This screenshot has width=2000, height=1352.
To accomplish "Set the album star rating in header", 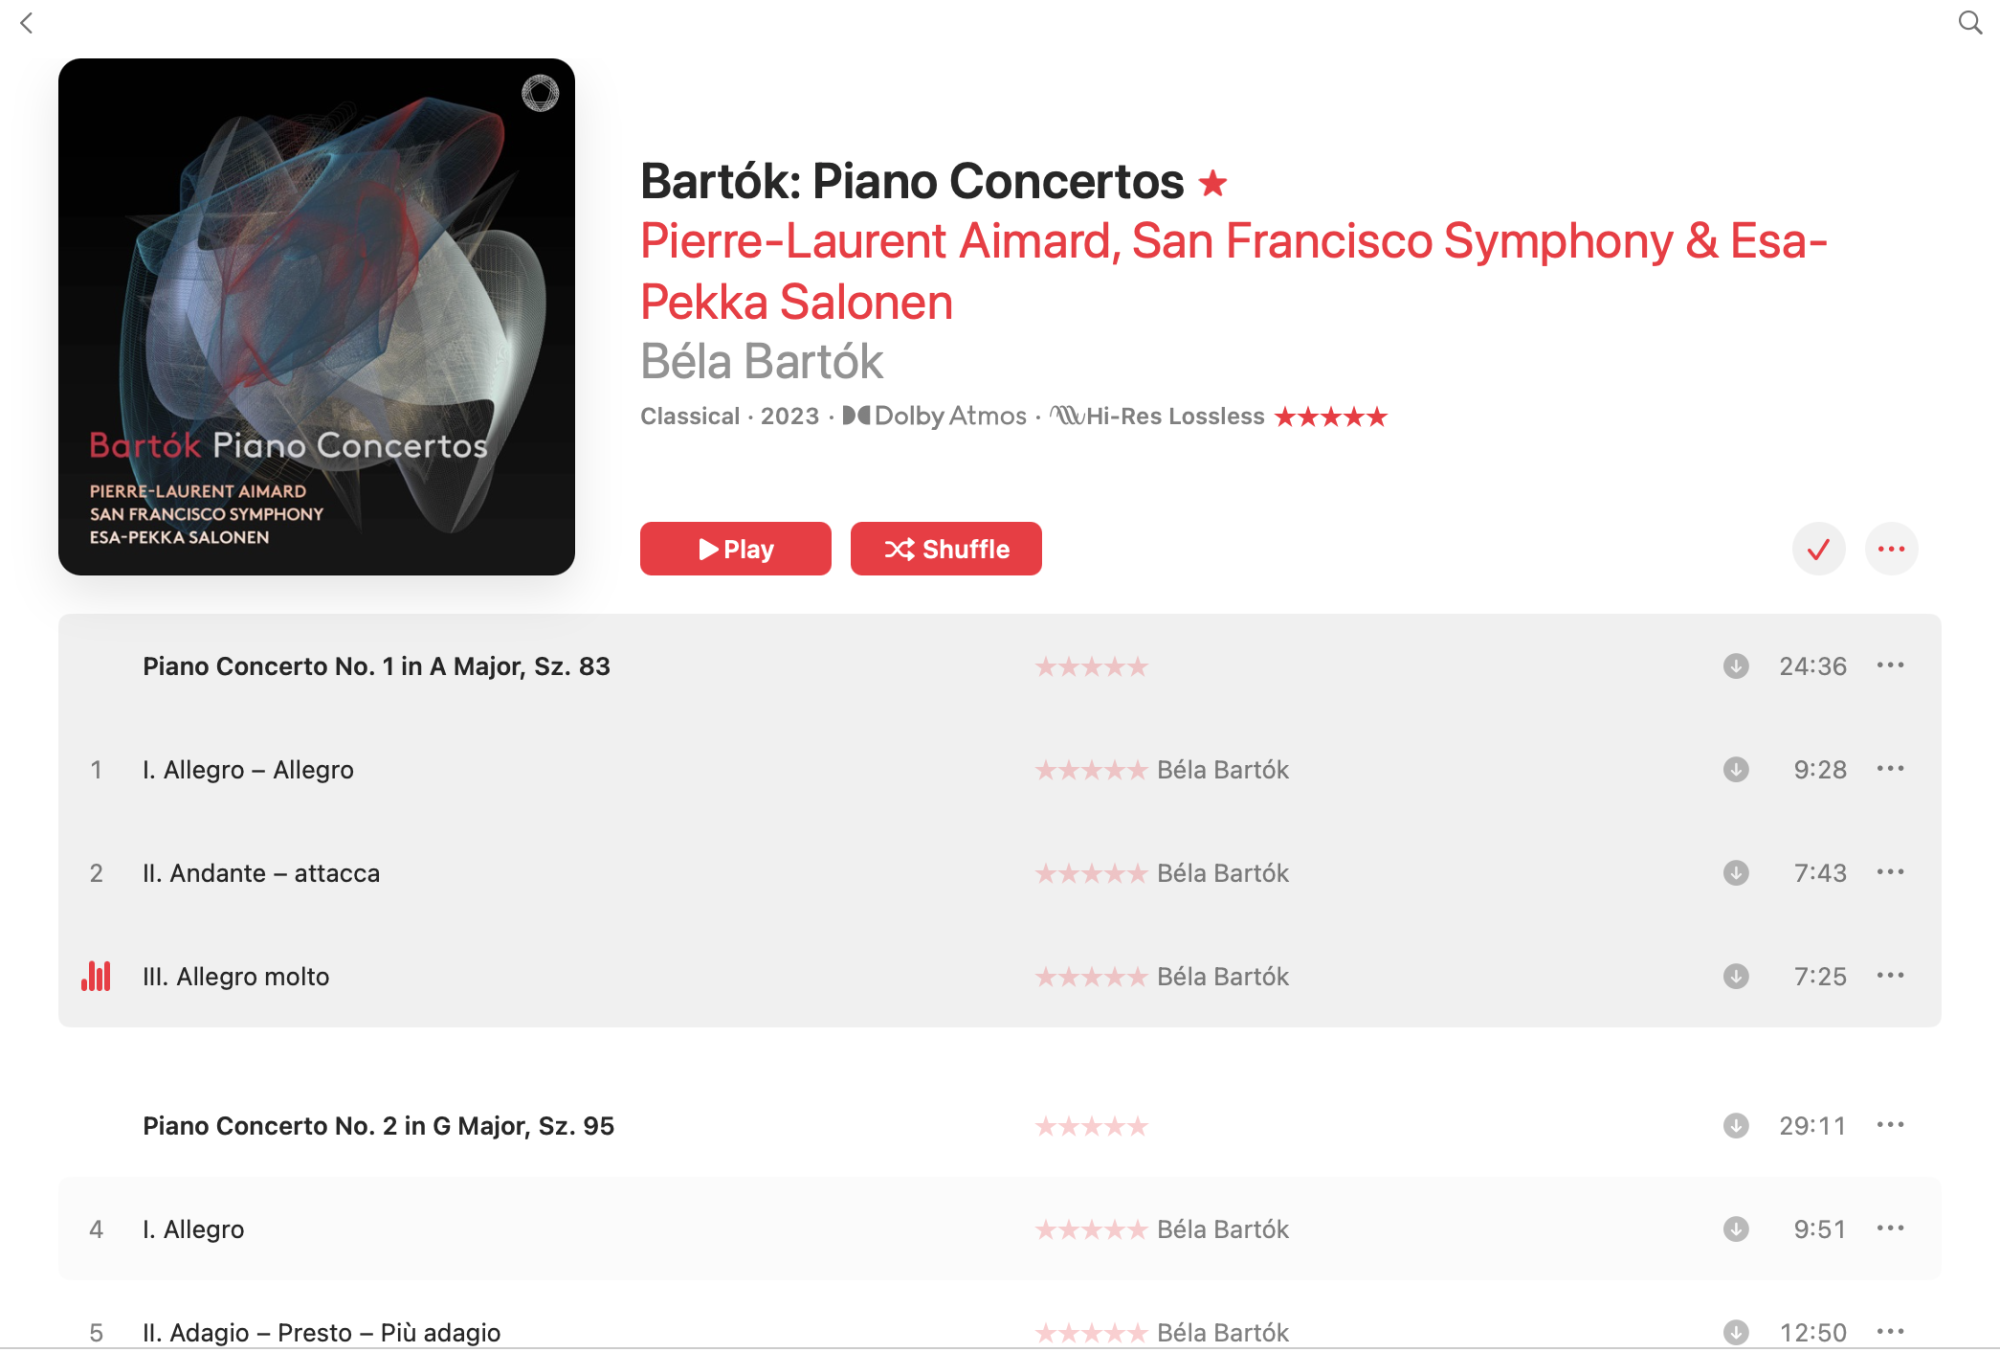I will (x=1330, y=417).
